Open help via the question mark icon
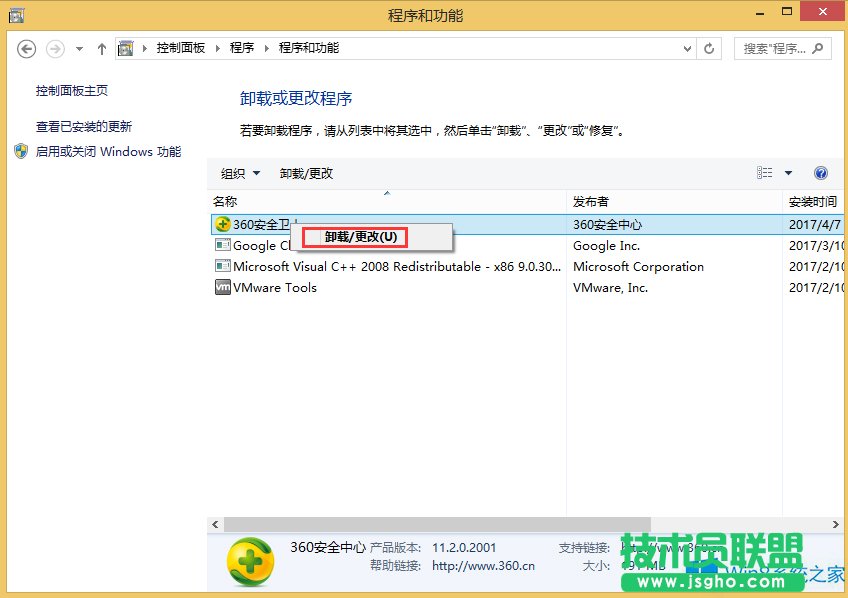 pyautogui.click(x=821, y=172)
